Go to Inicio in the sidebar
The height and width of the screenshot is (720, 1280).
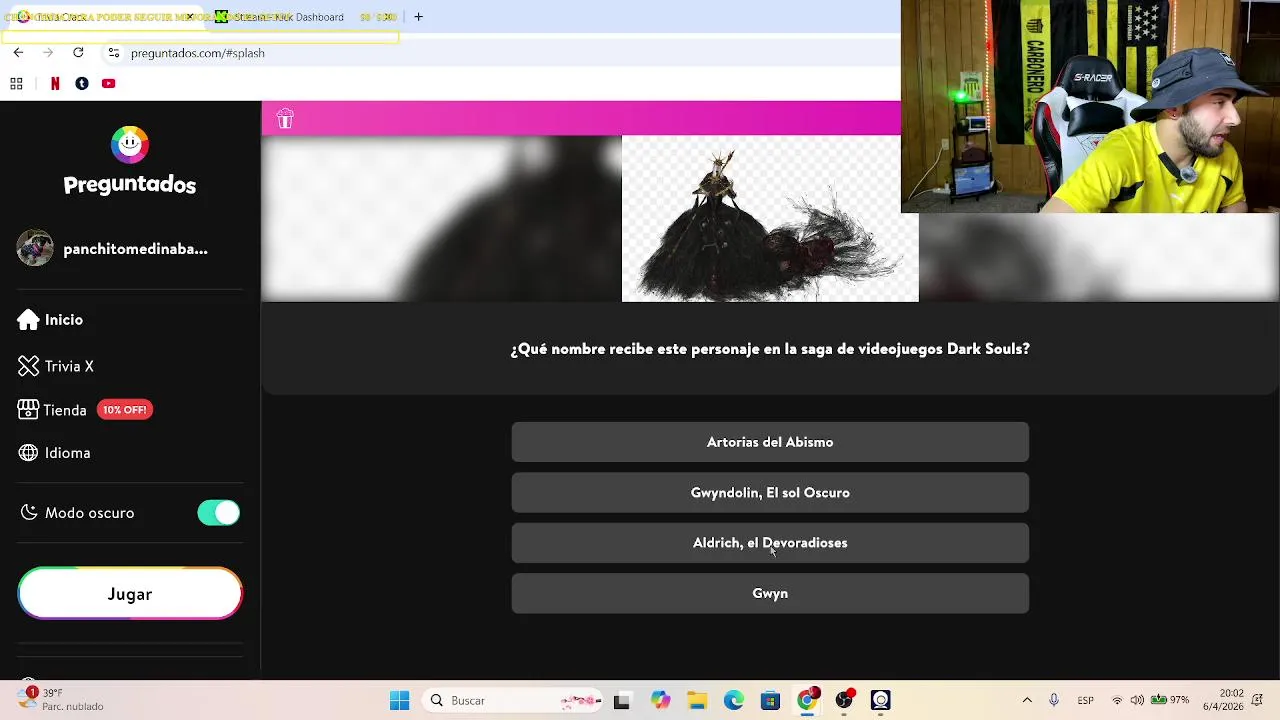pyautogui.click(x=50, y=320)
